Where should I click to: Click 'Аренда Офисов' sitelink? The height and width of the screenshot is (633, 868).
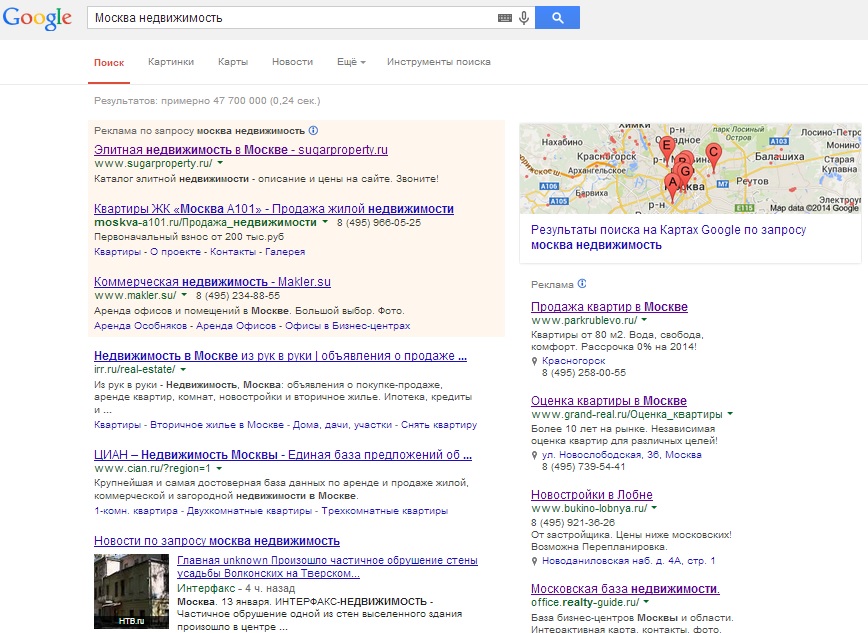pyautogui.click(x=236, y=326)
